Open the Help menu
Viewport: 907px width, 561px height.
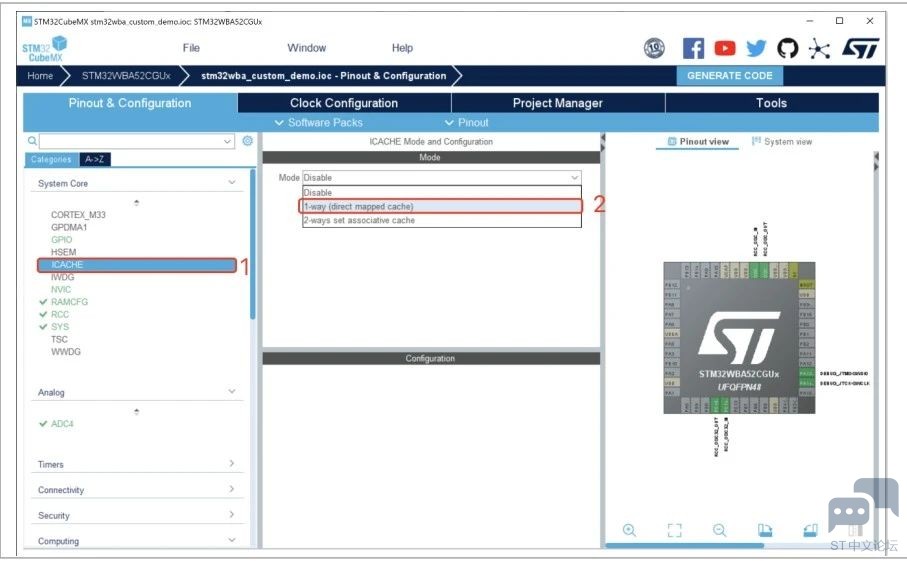click(402, 48)
